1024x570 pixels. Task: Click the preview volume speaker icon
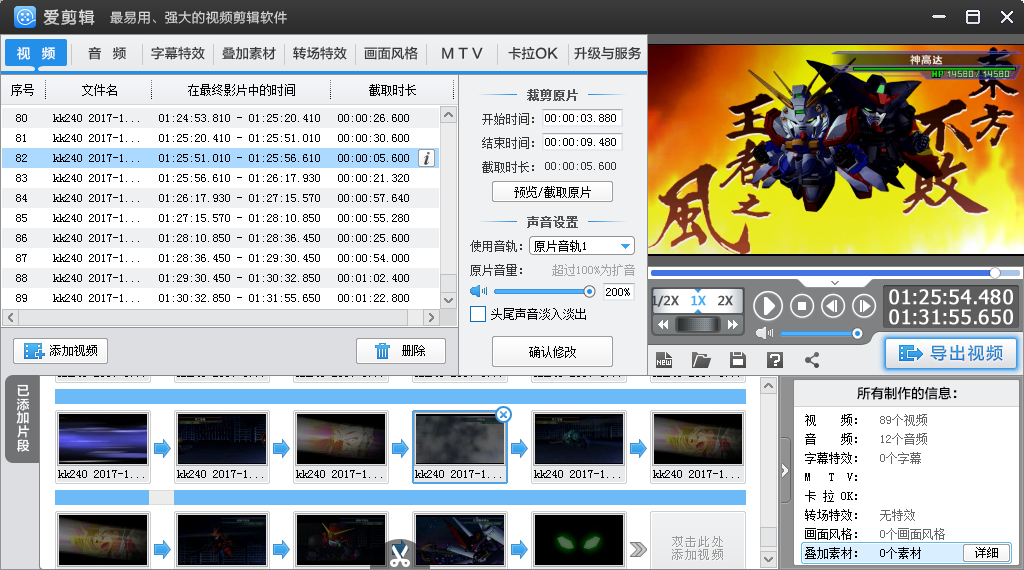click(x=764, y=334)
